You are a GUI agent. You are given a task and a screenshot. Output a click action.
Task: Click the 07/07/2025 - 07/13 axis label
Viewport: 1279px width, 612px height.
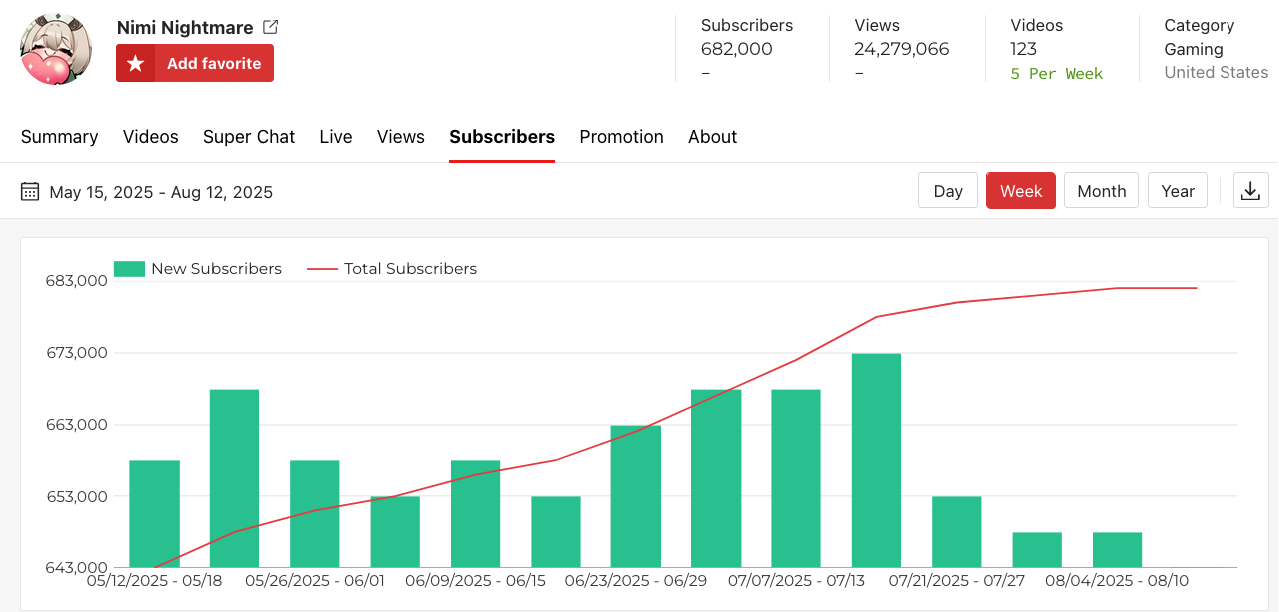(x=798, y=580)
